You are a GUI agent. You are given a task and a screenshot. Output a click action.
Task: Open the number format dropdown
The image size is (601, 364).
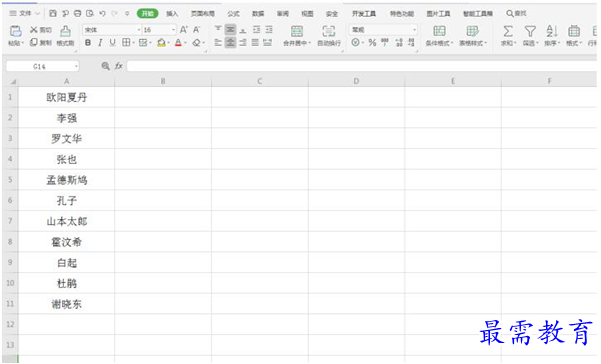point(414,30)
